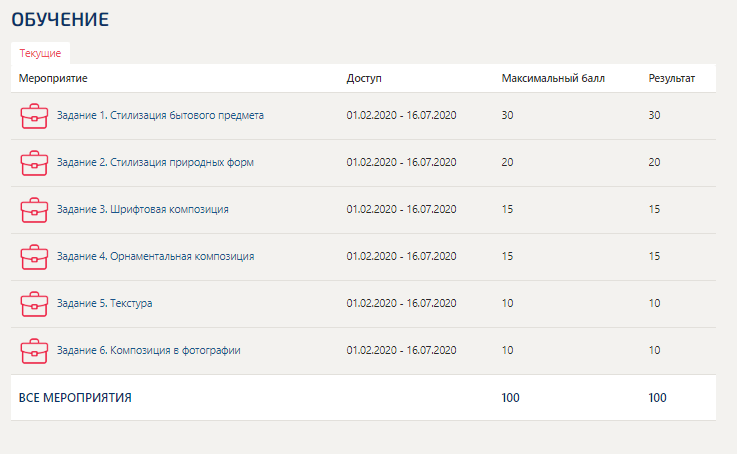The image size is (737, 454).
Task: Open Задание 2. Стилизация природных форм
Action: point(155,162)
